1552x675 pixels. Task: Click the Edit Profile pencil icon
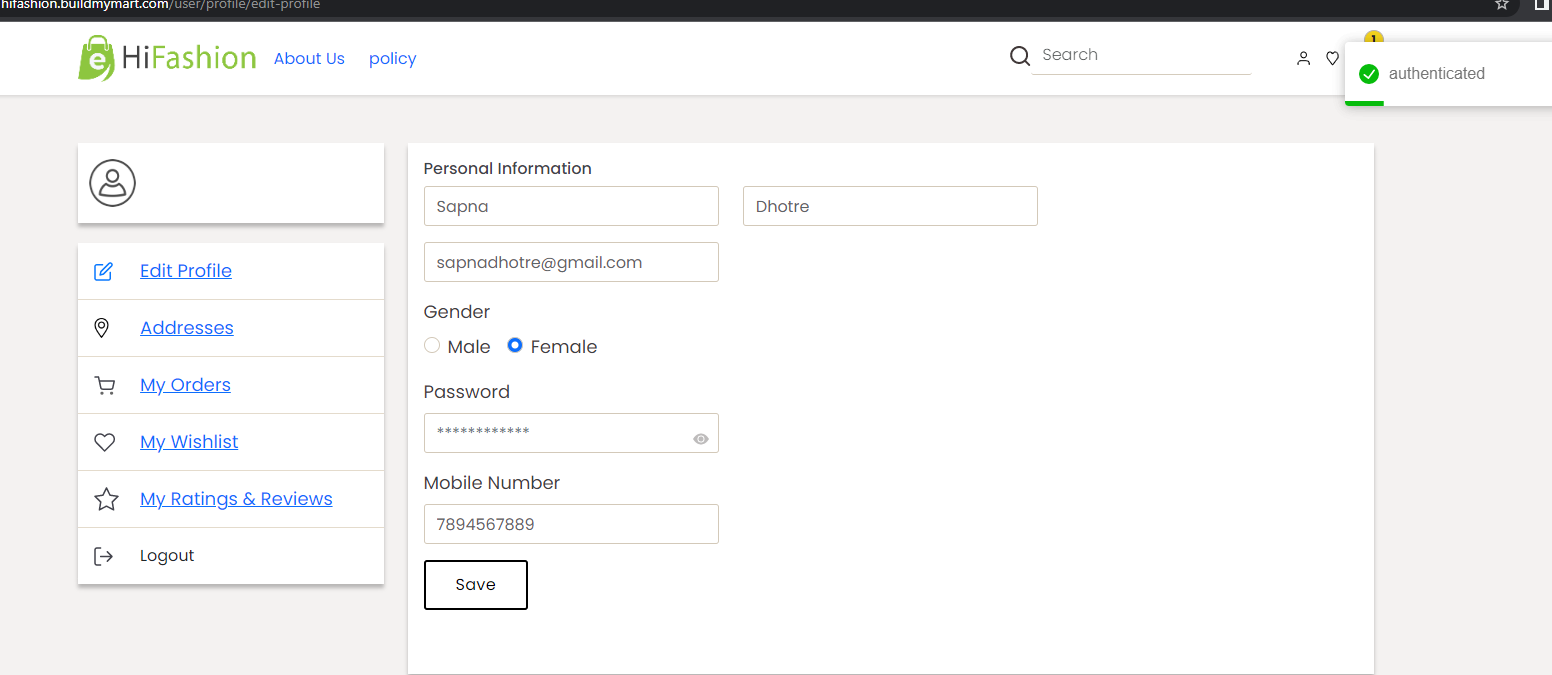click(x=103, y=271)
